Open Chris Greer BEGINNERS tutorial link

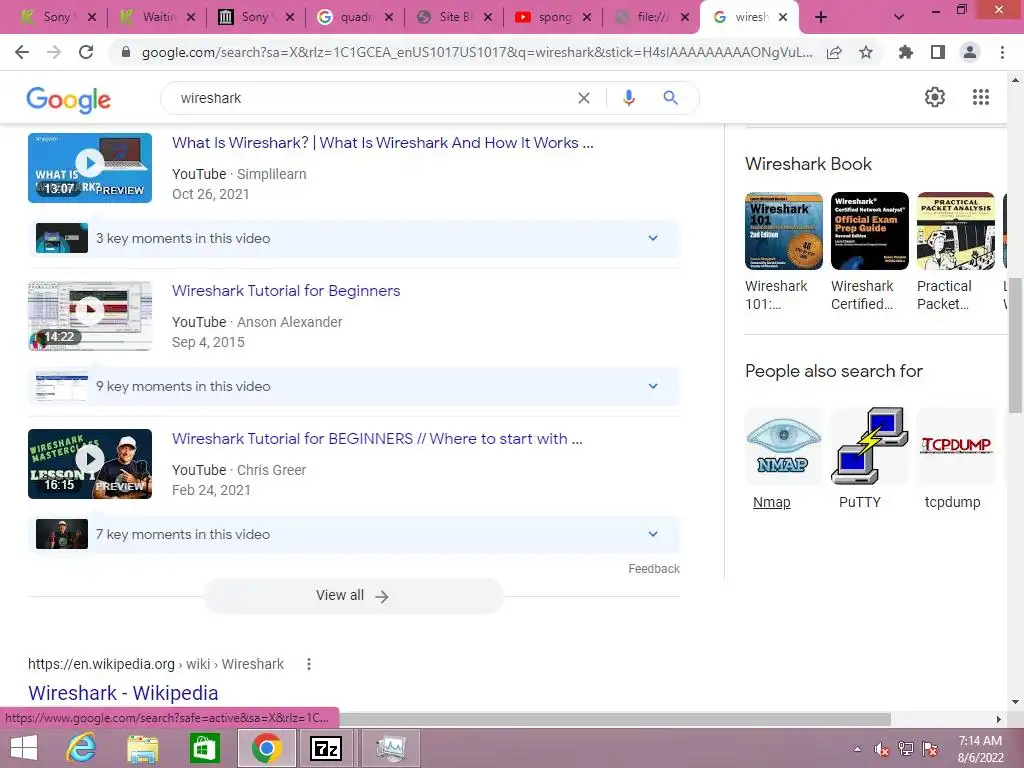point(377,438)
